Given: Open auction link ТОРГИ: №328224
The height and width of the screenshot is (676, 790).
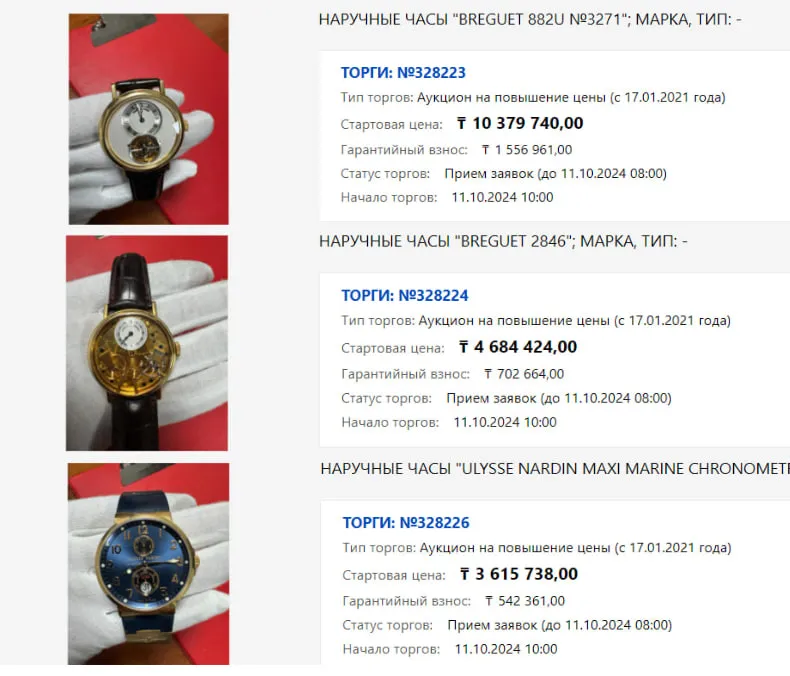Looking at the screenshot, I should 405,295.
